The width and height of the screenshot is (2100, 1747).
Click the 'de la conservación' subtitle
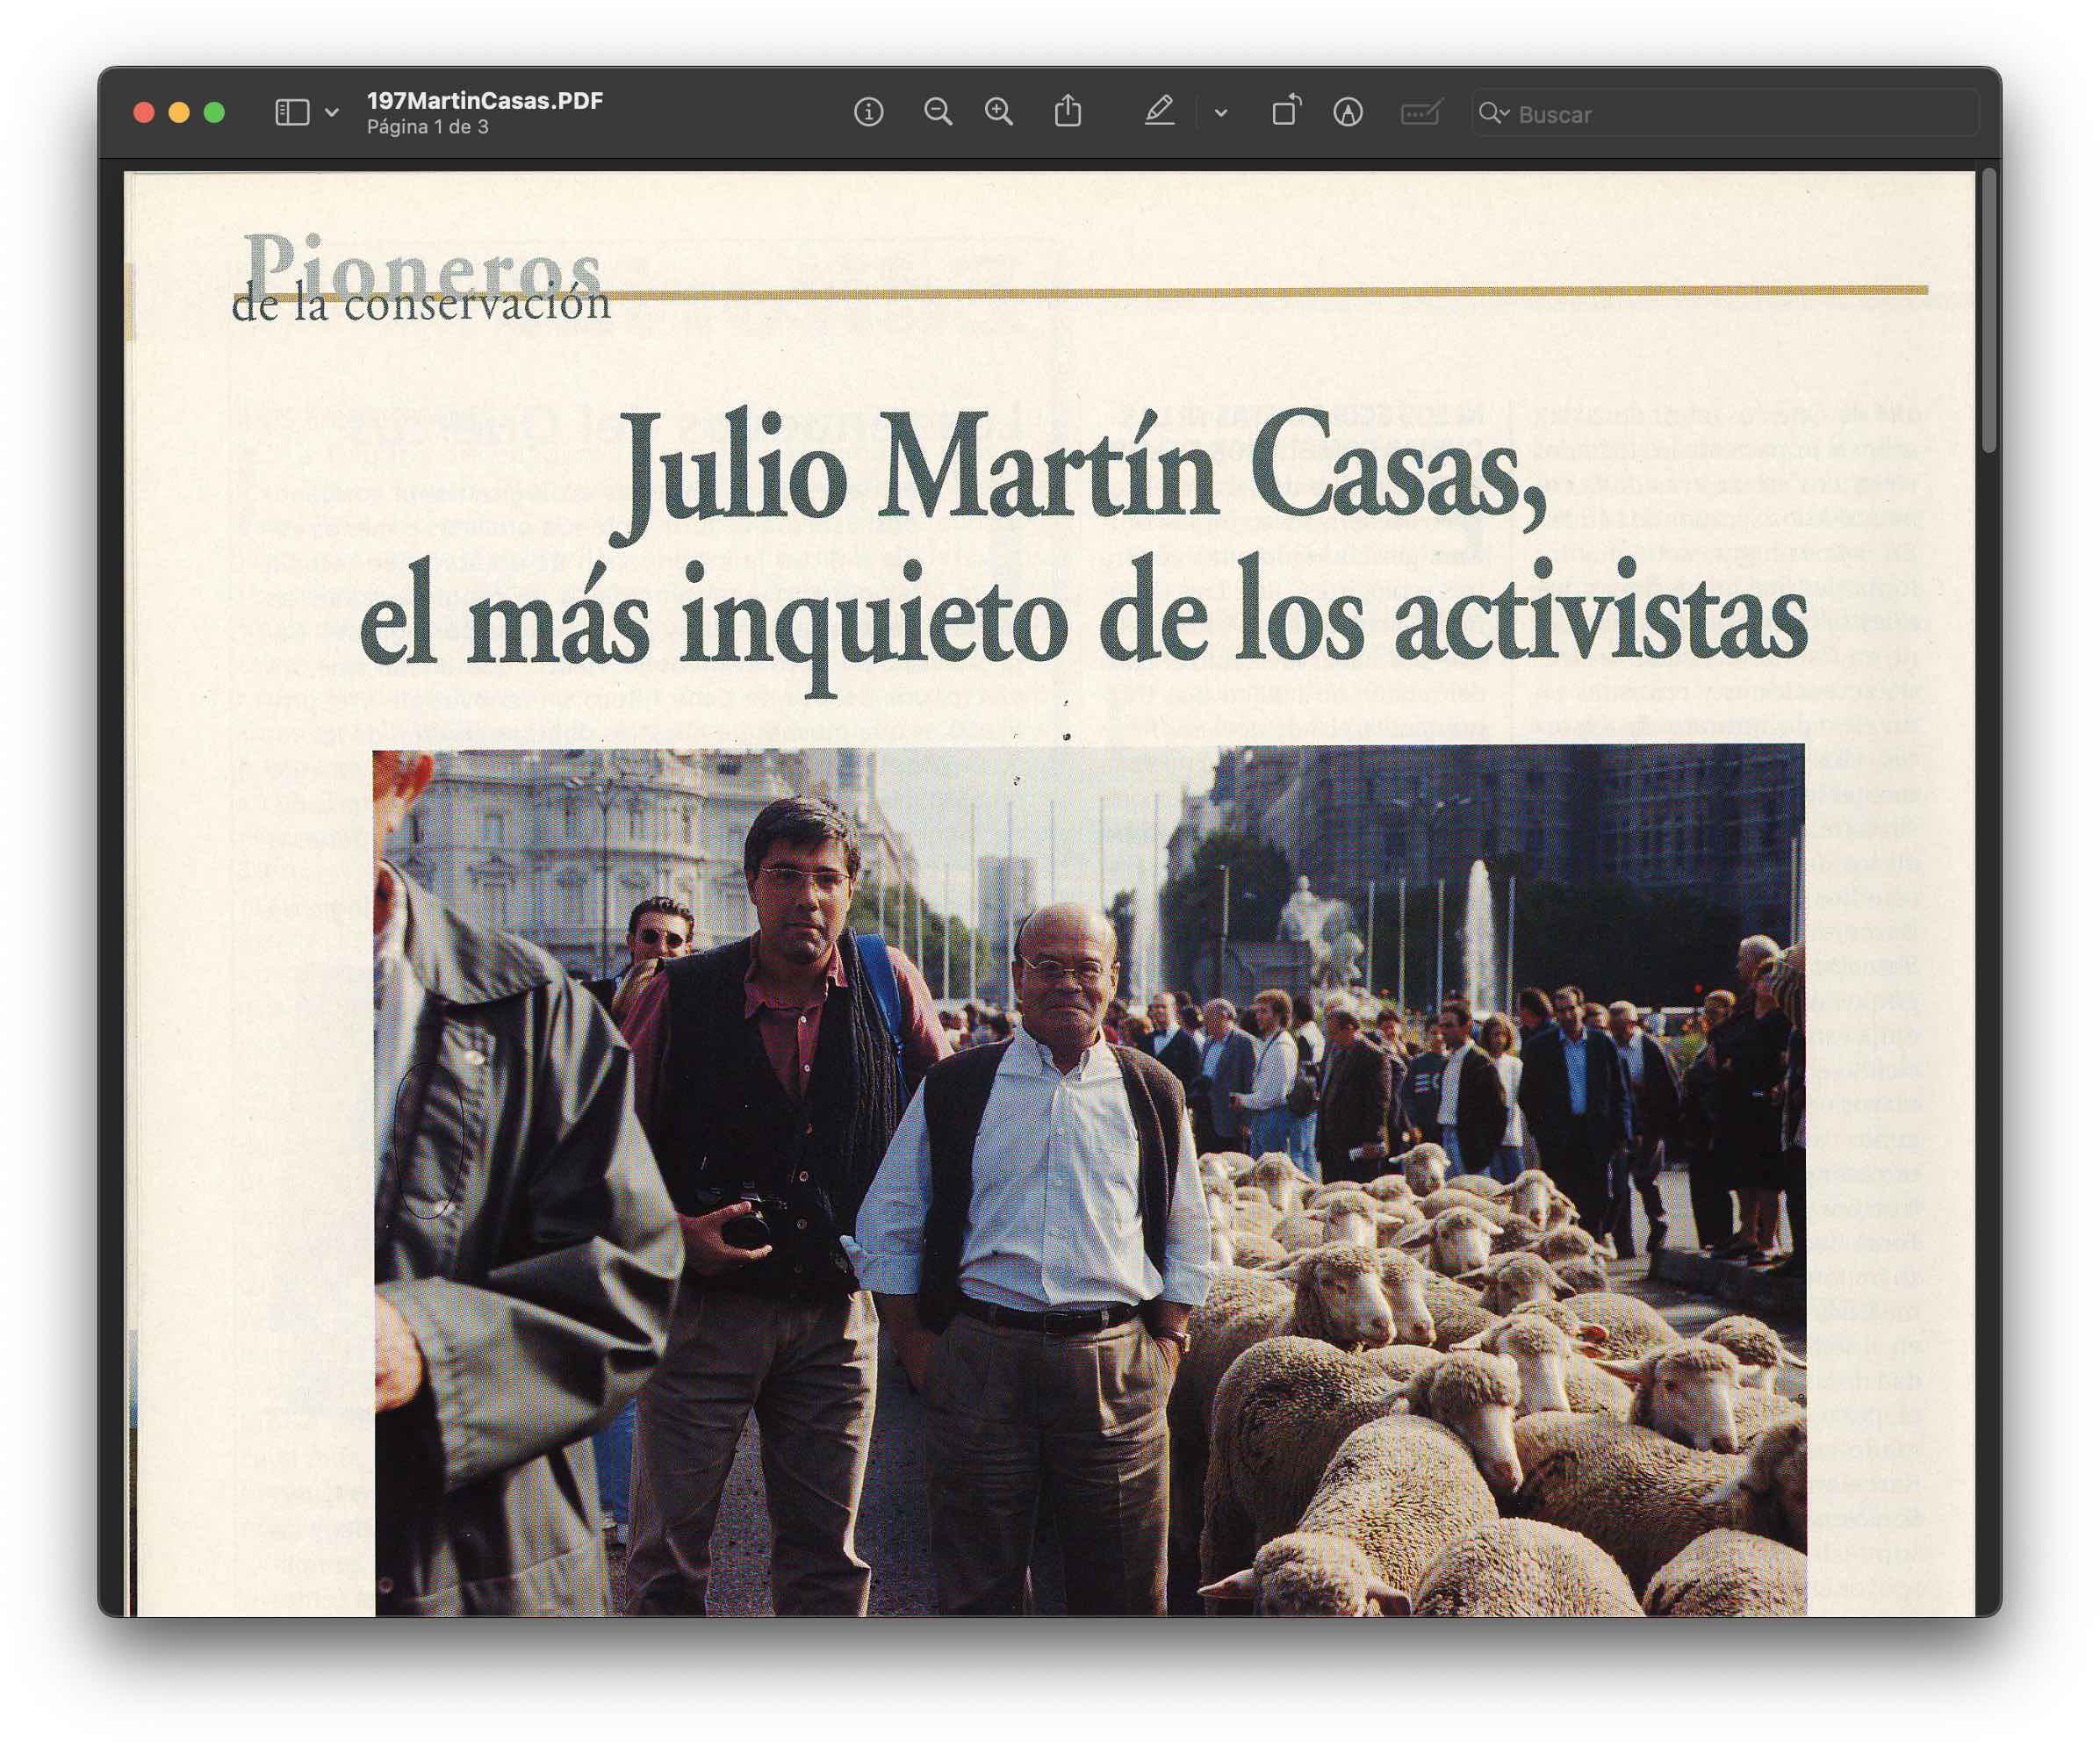tap(421, 304)
